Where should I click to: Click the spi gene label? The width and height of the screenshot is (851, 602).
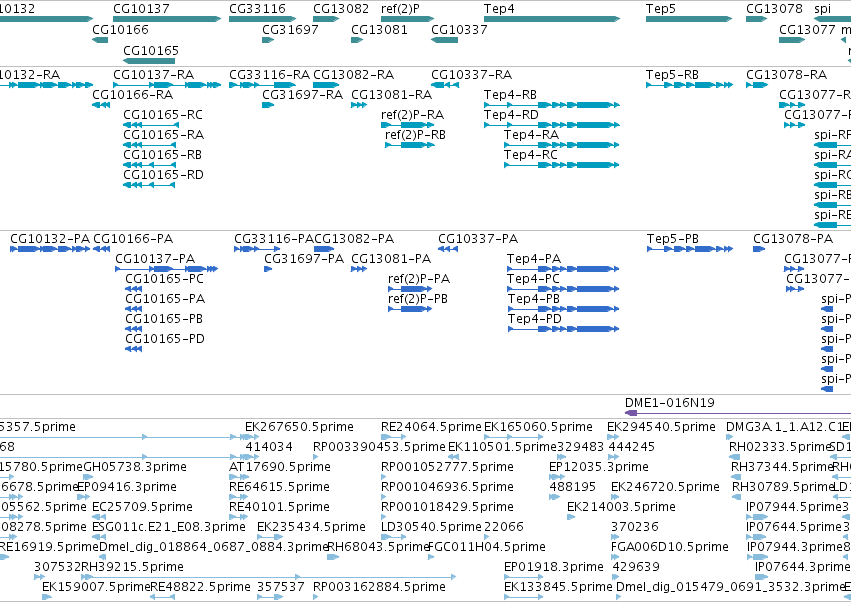823,9
